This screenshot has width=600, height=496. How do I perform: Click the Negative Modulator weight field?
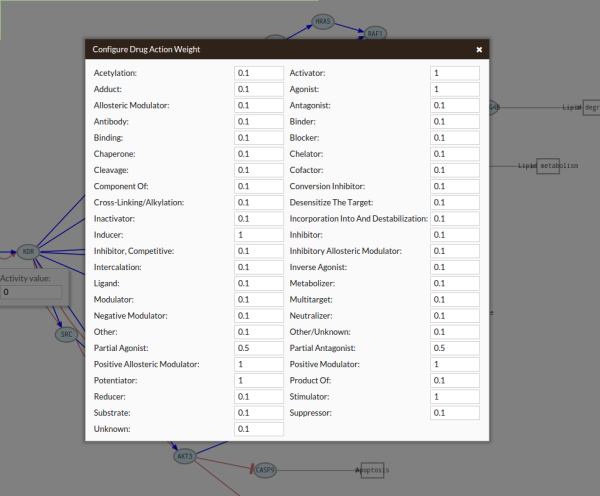pyautogui.click(x=259, y=316)
